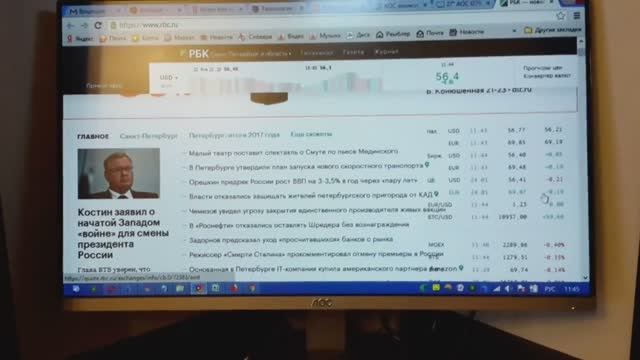
Task: Go forward using the browser forward arrow
Action: pos(84,26)
